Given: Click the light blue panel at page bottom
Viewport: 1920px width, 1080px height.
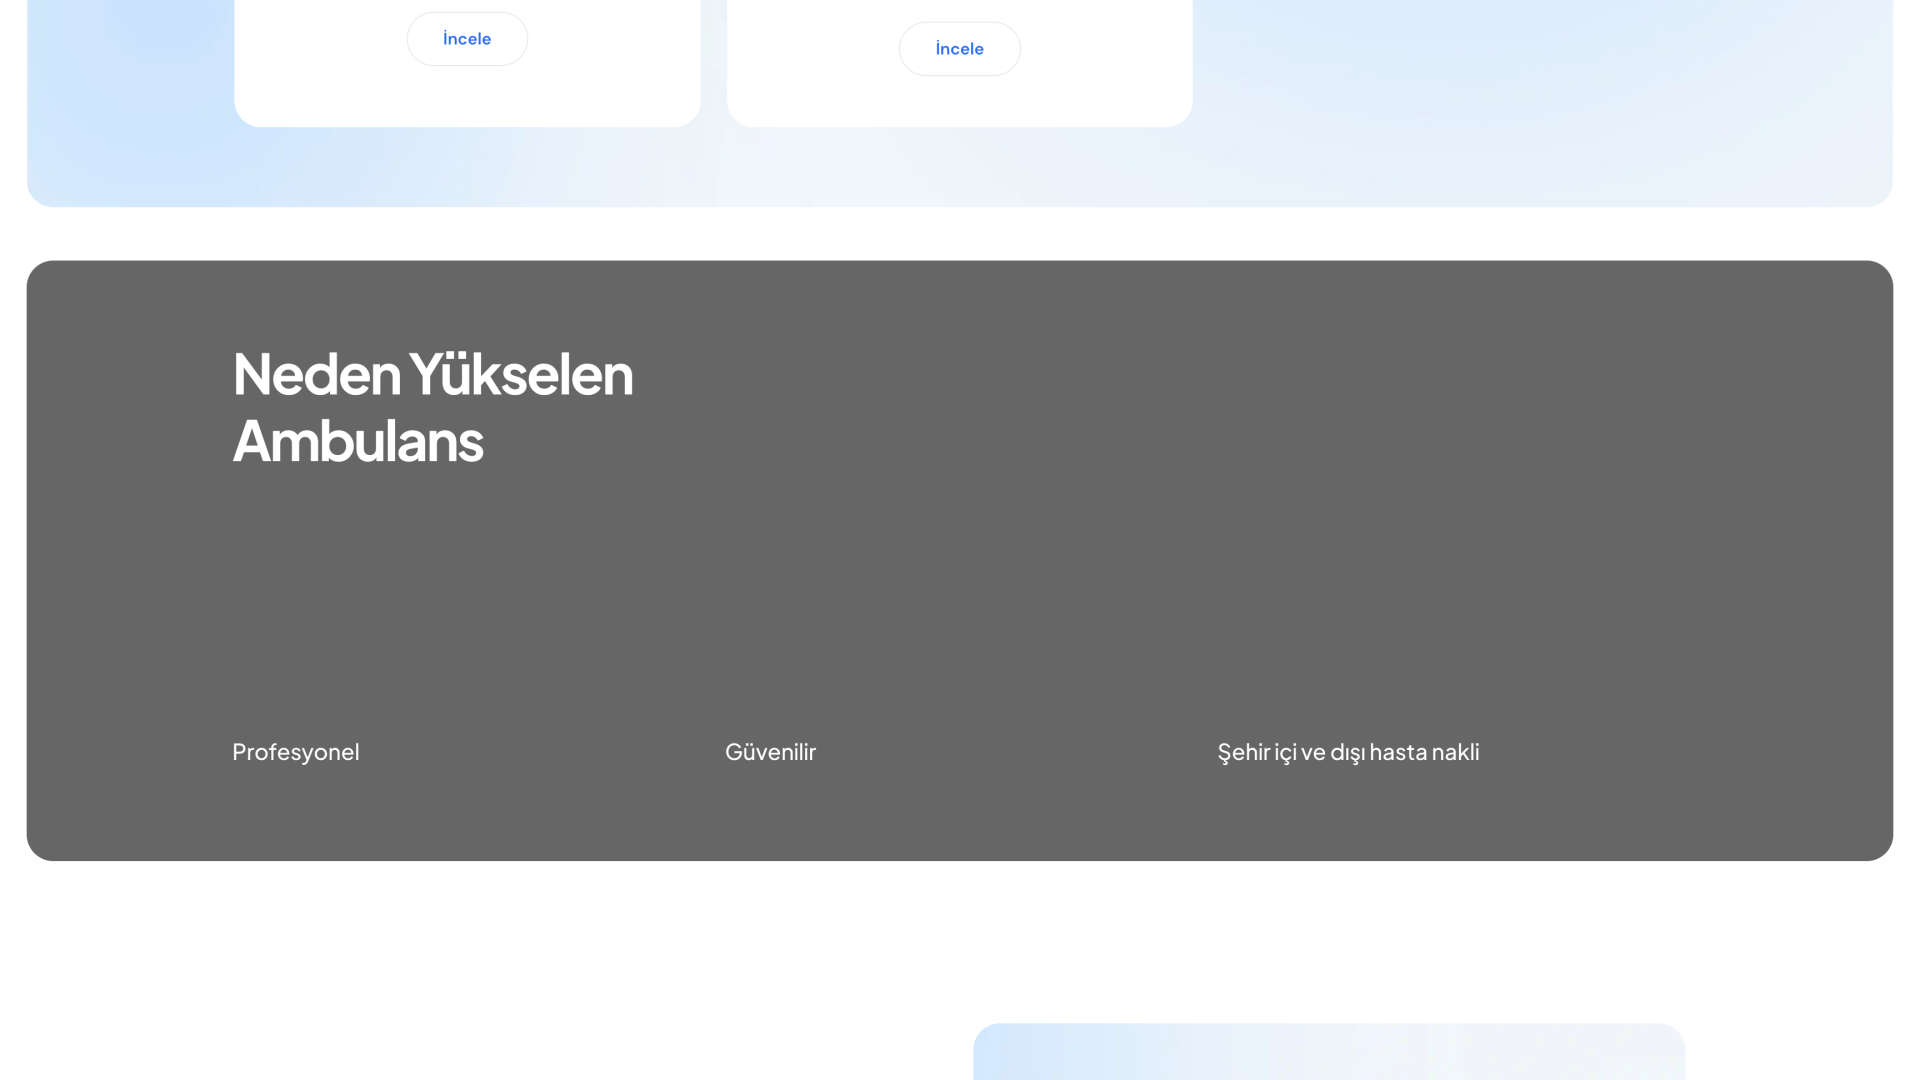Looking at the screenshot, I should click(1328, 1052).
